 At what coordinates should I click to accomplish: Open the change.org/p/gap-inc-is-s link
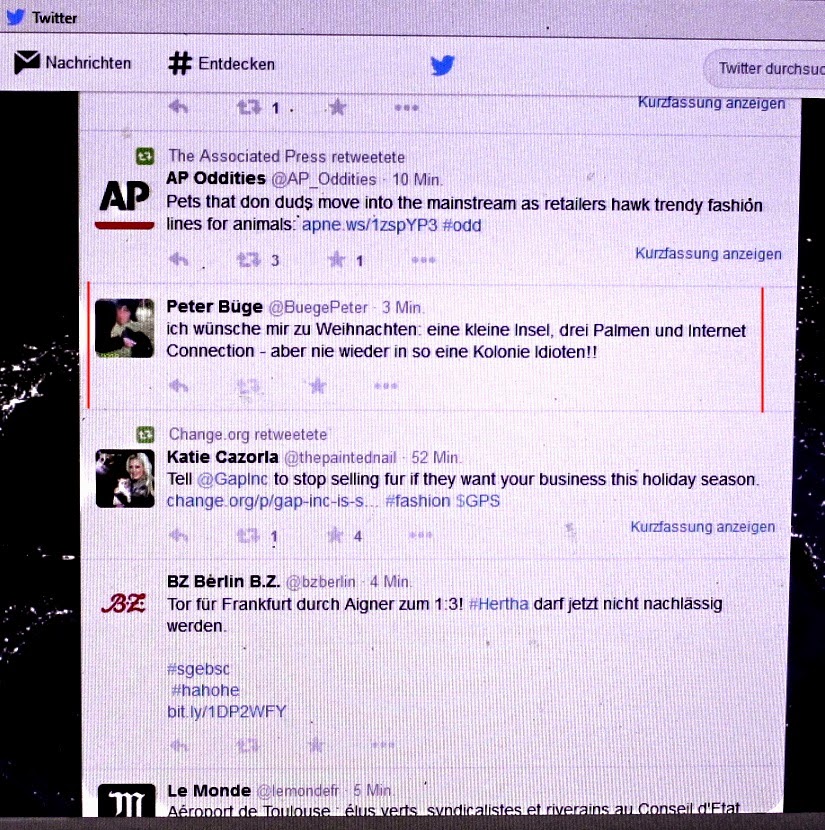[x=272, y=501]
